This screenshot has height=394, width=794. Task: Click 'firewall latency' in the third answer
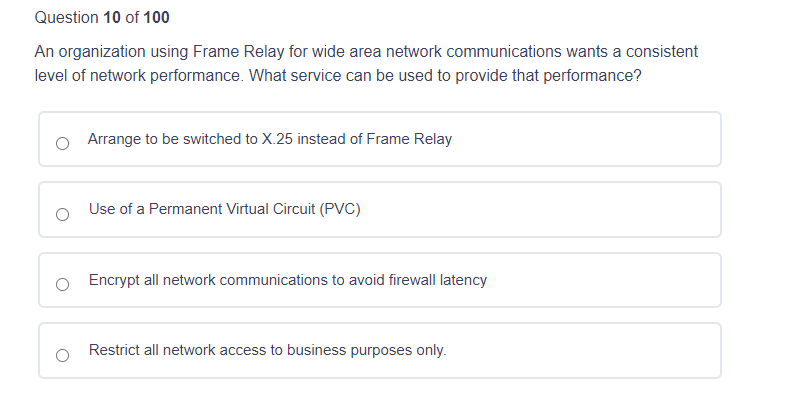coord(438,280)
